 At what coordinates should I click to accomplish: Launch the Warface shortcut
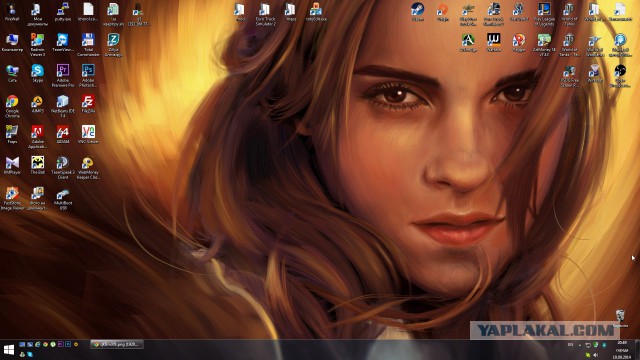pos(493,42)
